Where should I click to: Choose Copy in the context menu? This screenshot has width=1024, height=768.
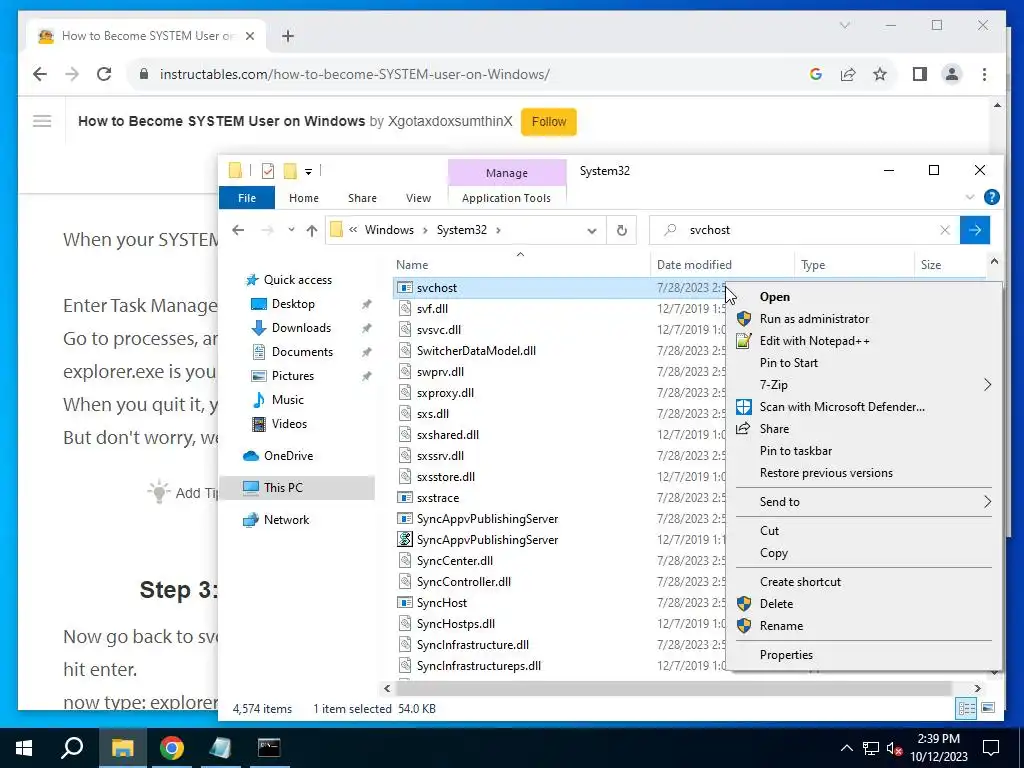[x=774, y=553]
